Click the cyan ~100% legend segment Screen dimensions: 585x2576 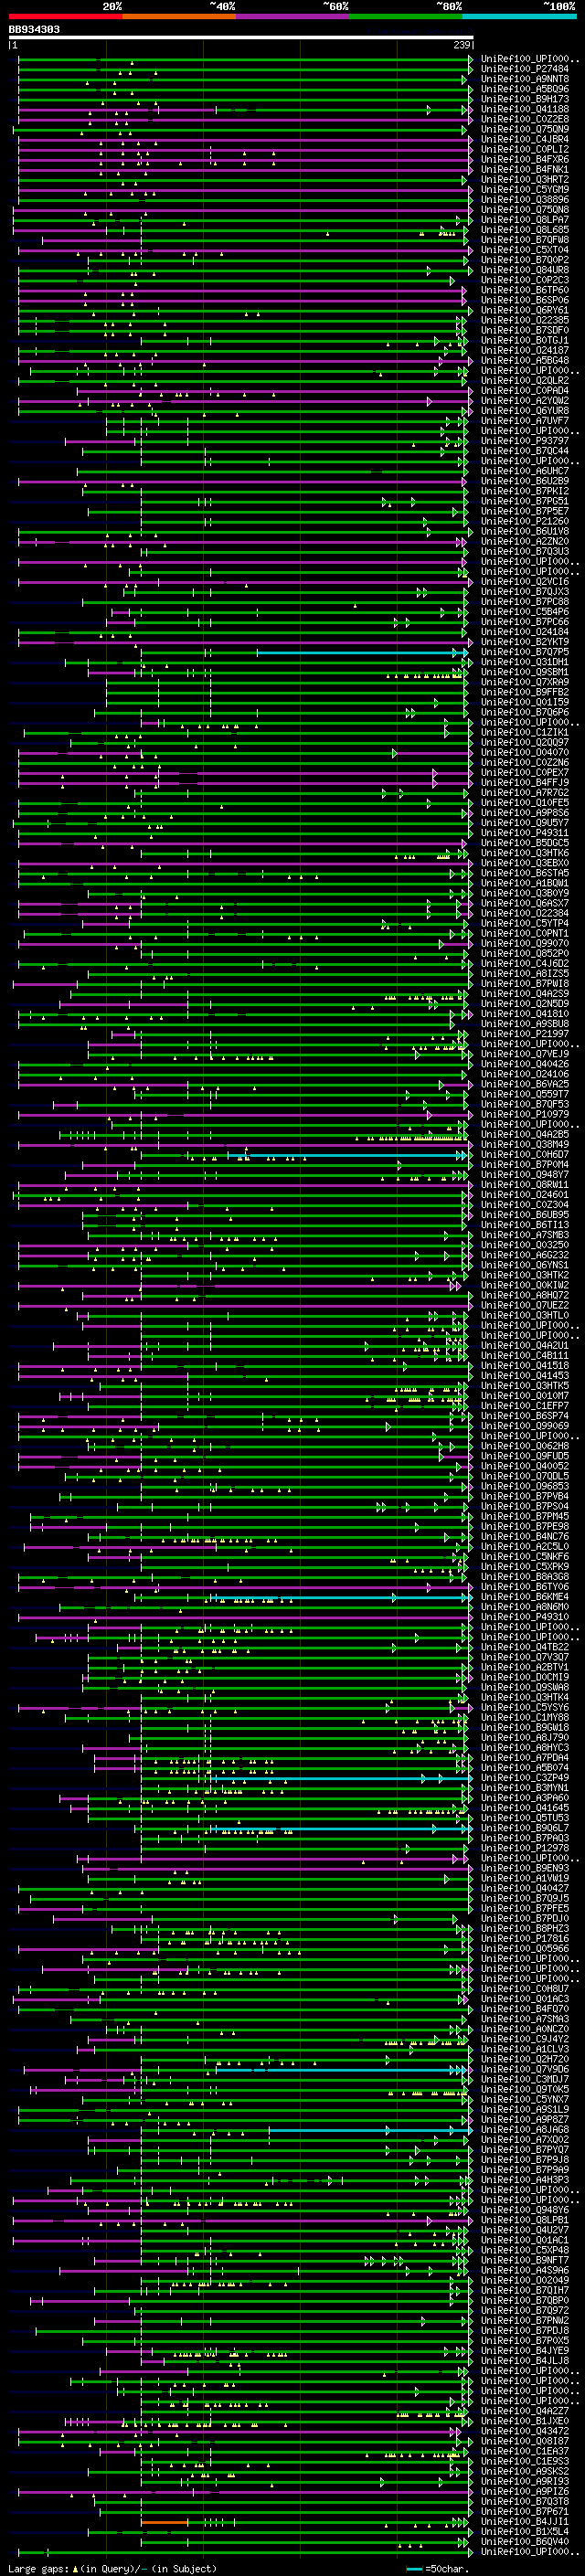click(x=519, y=16)
